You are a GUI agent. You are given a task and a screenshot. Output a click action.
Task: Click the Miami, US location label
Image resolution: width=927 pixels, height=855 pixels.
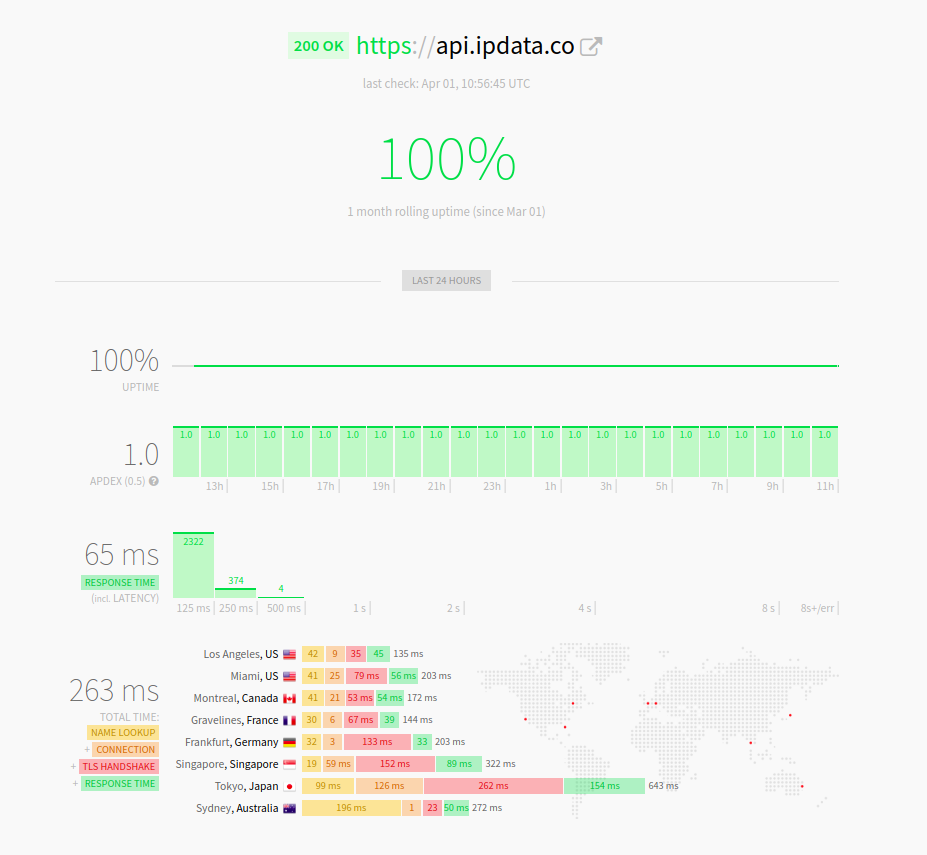254,676
